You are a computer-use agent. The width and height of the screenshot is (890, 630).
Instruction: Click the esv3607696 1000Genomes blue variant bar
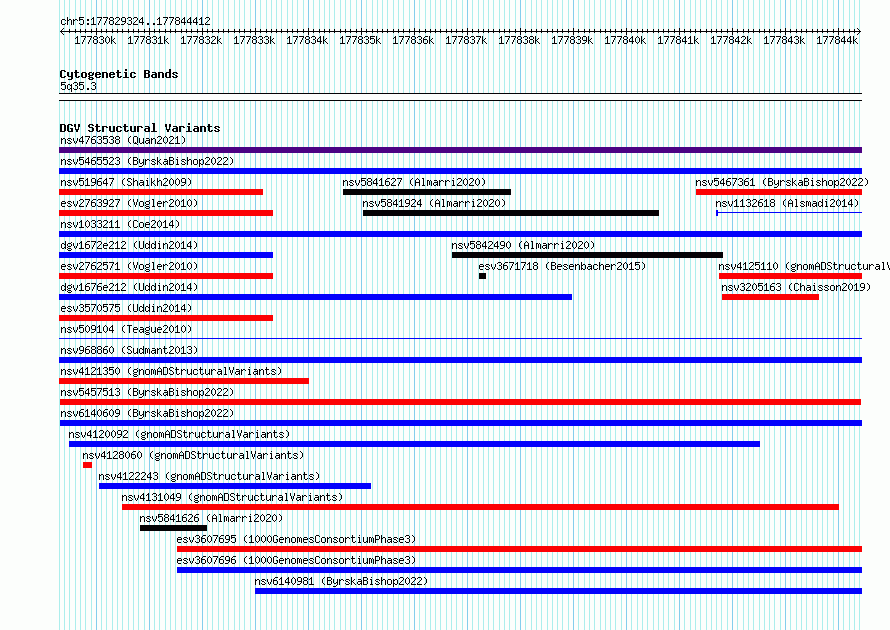[x=519, y=570]
